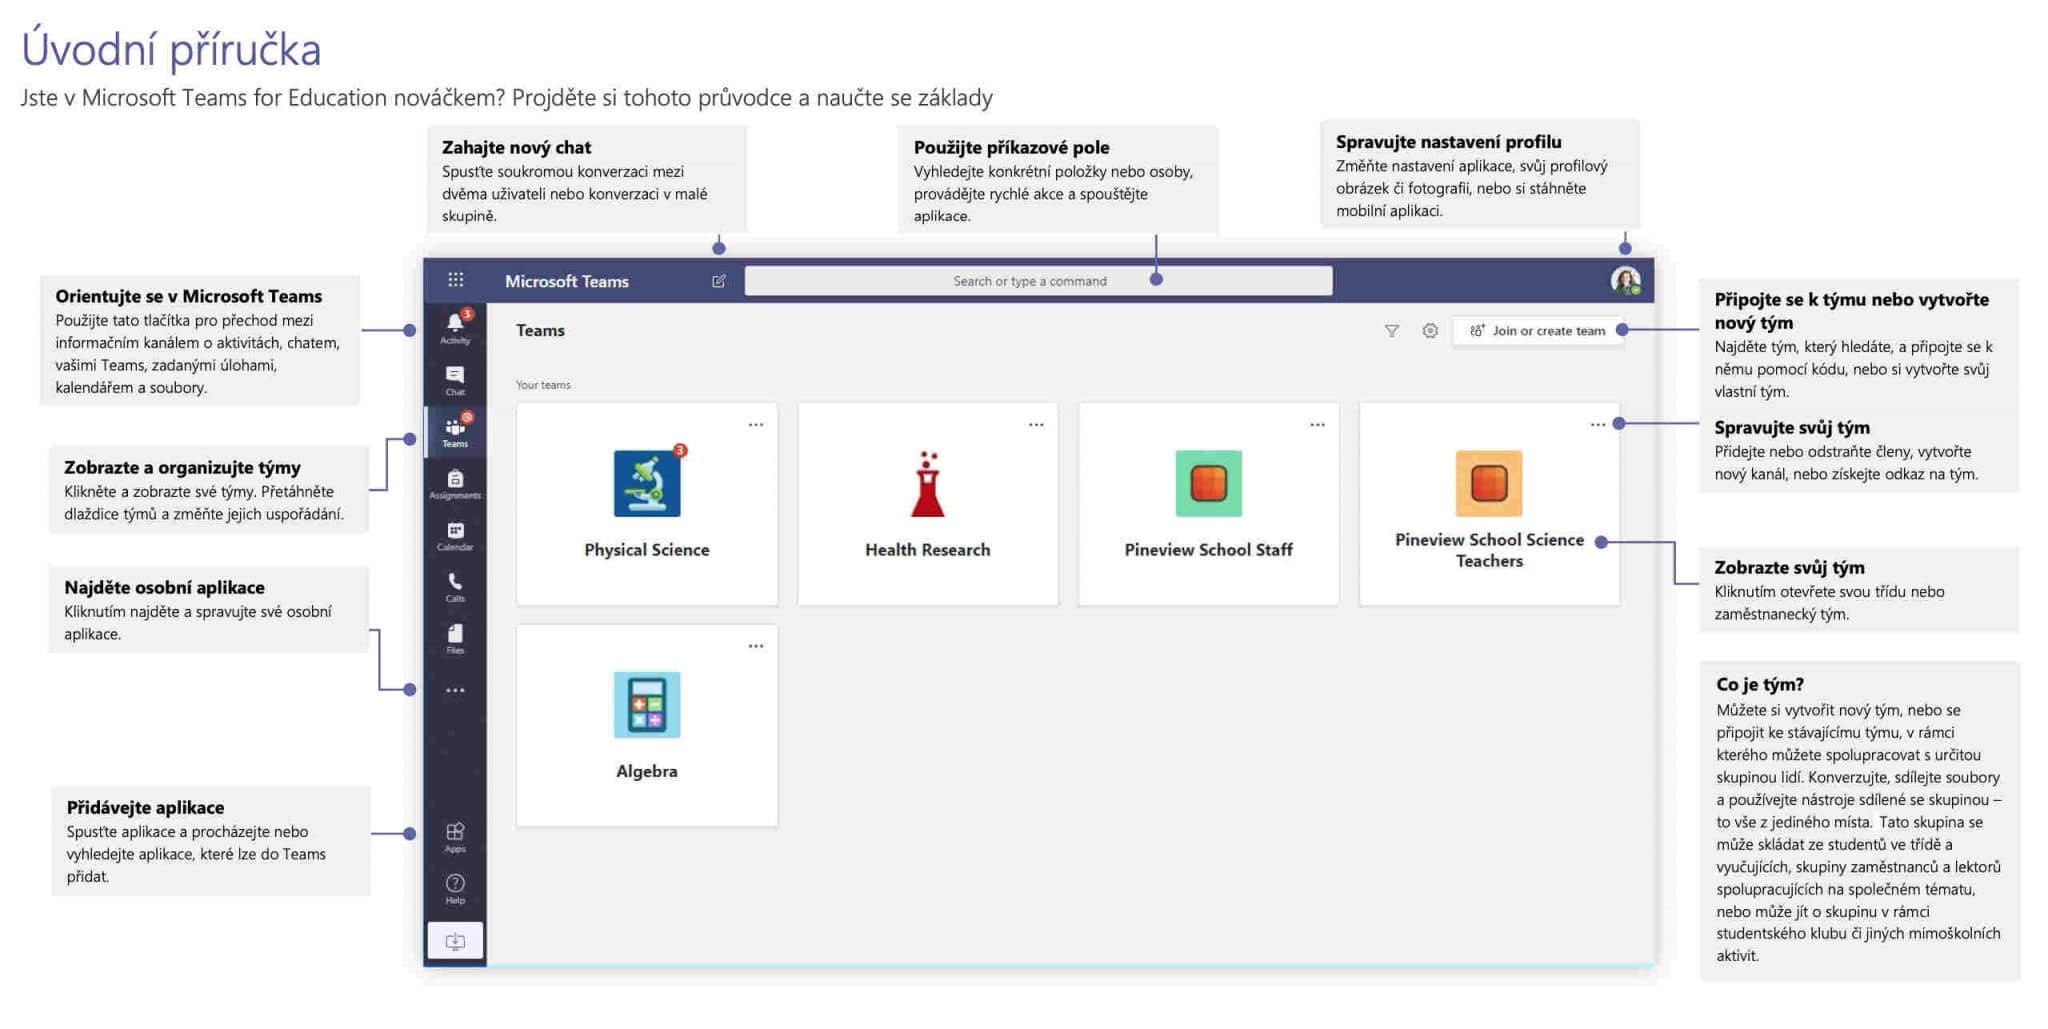Screen dimensions: 2048x1029
Task: Open the Algebra team name
Action: [x=647, y=771]
